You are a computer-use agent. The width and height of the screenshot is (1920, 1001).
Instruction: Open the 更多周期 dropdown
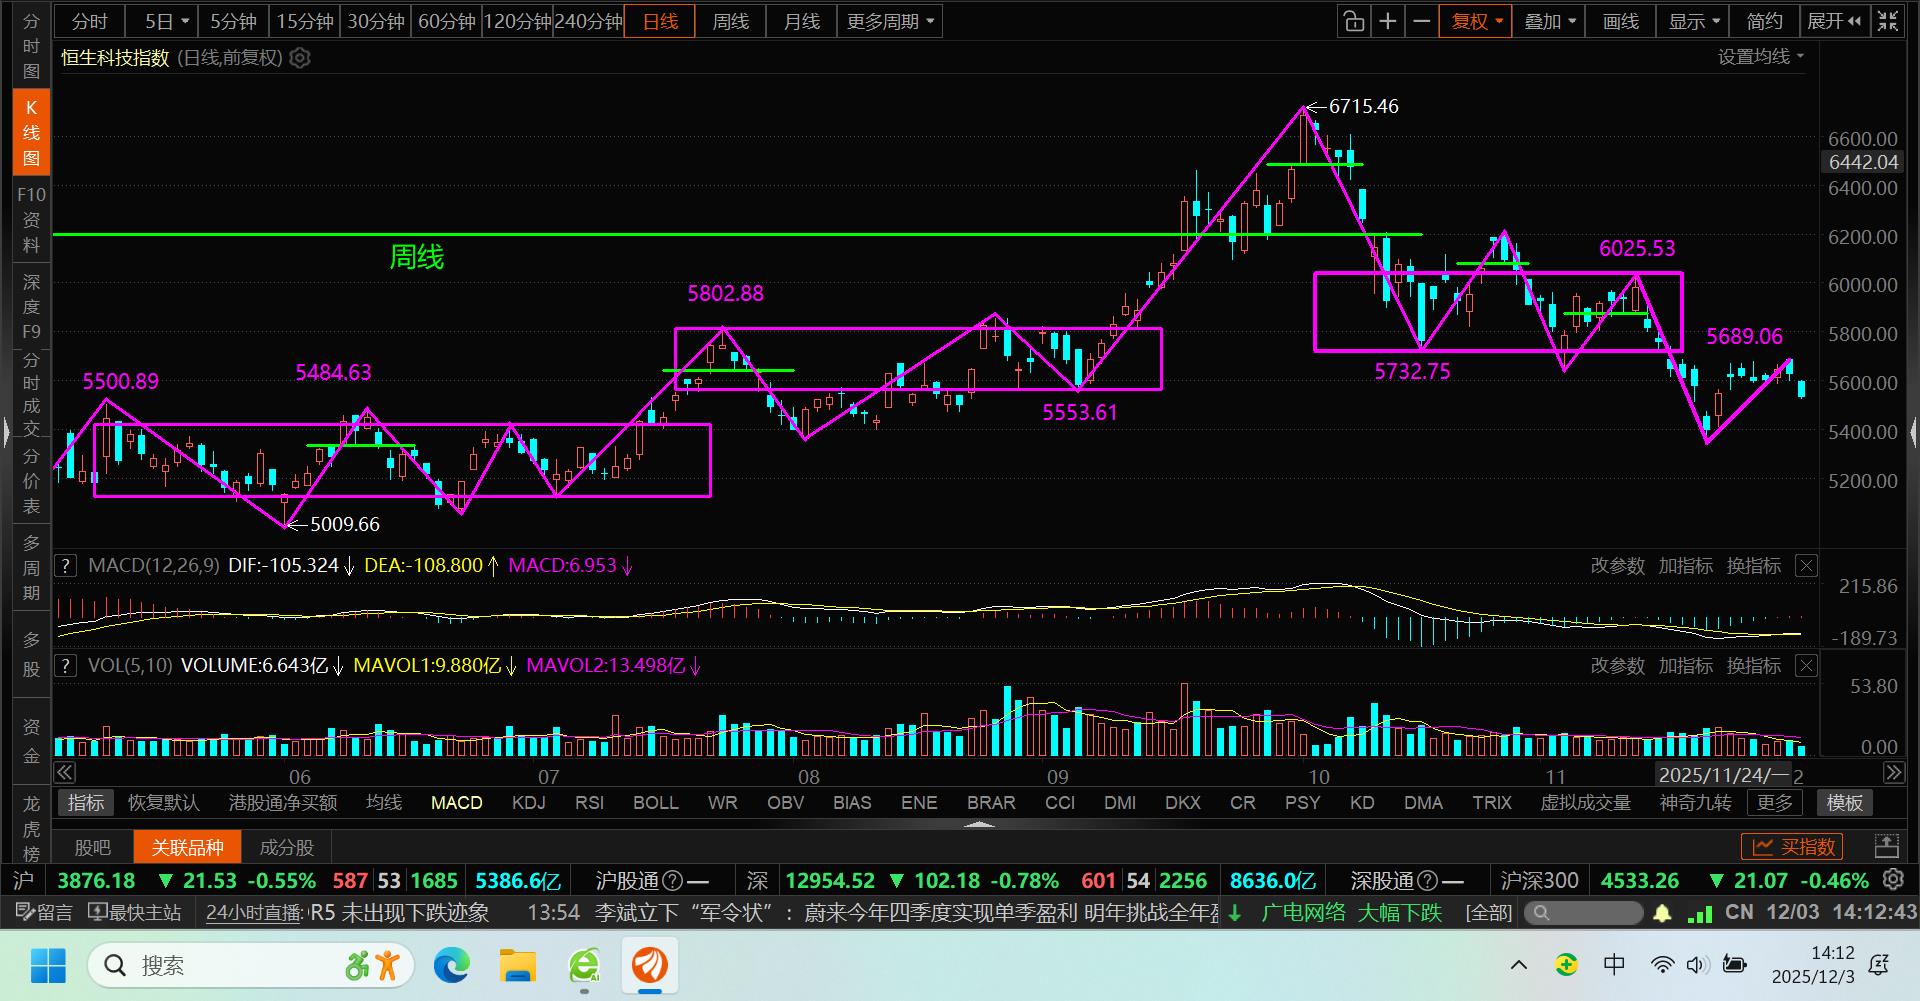coord(890,21)
